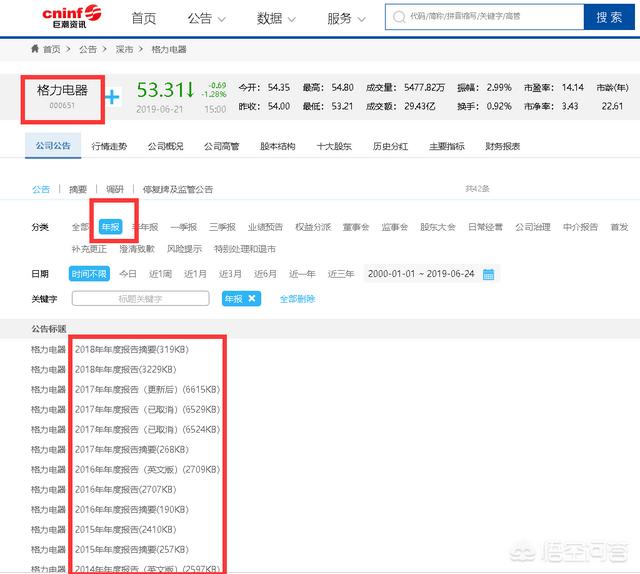The image size is (640, 574).
Task: Select 近3月 date option
Action: click(230, 274)
